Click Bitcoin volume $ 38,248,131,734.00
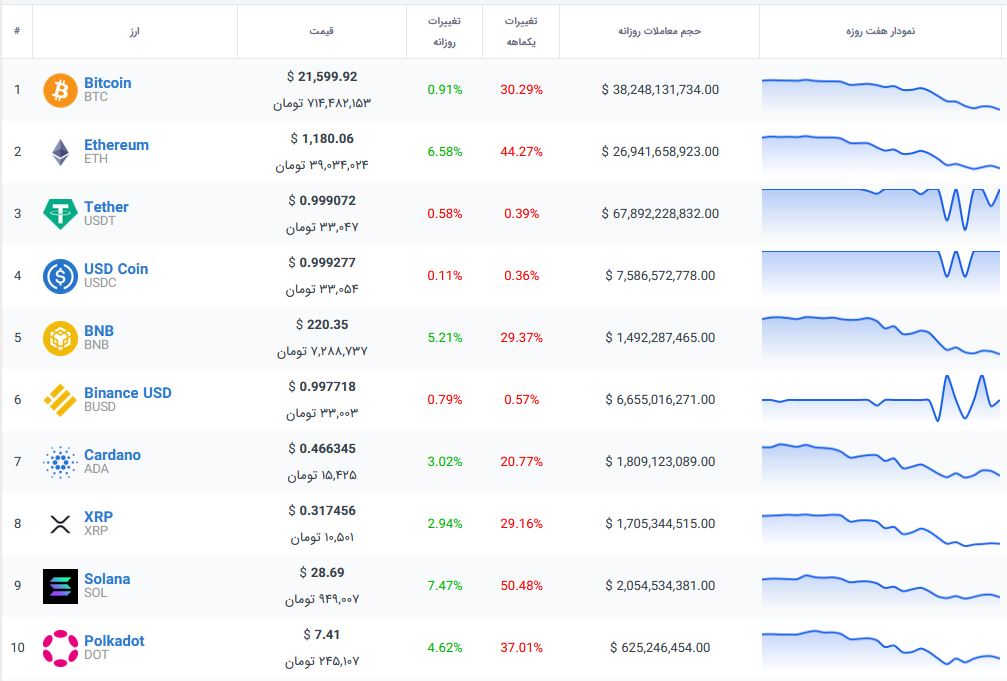The height and width of the screenshot is (681, 1007). click(660, 90)
